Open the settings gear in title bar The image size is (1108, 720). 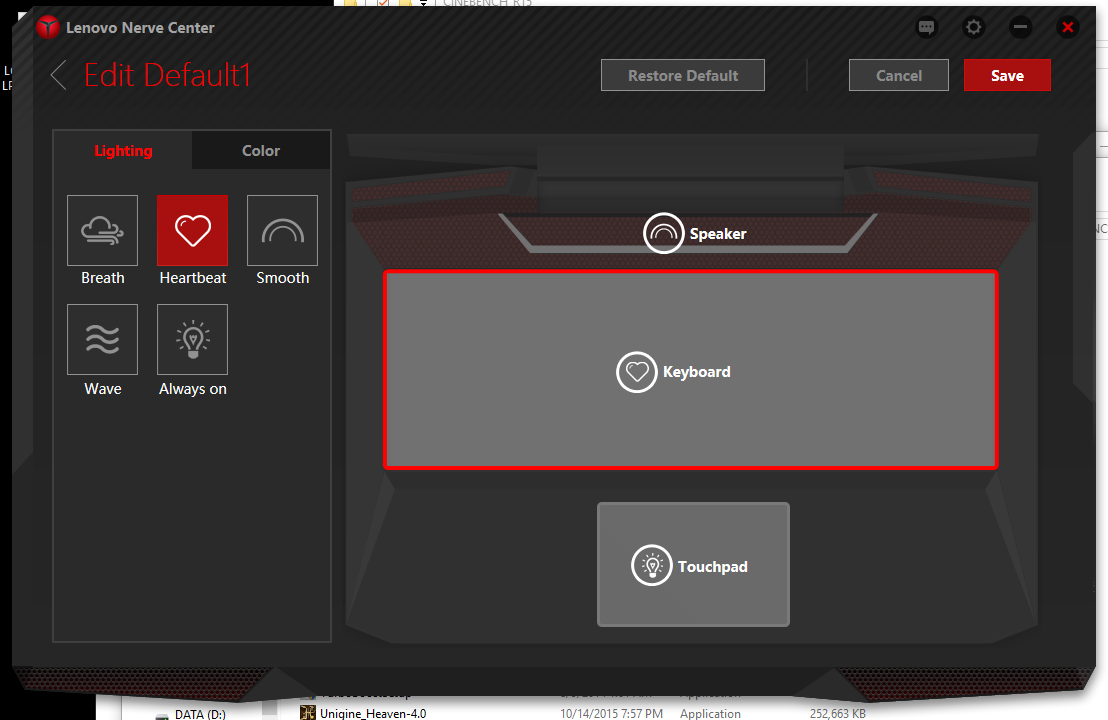(974, 28)
